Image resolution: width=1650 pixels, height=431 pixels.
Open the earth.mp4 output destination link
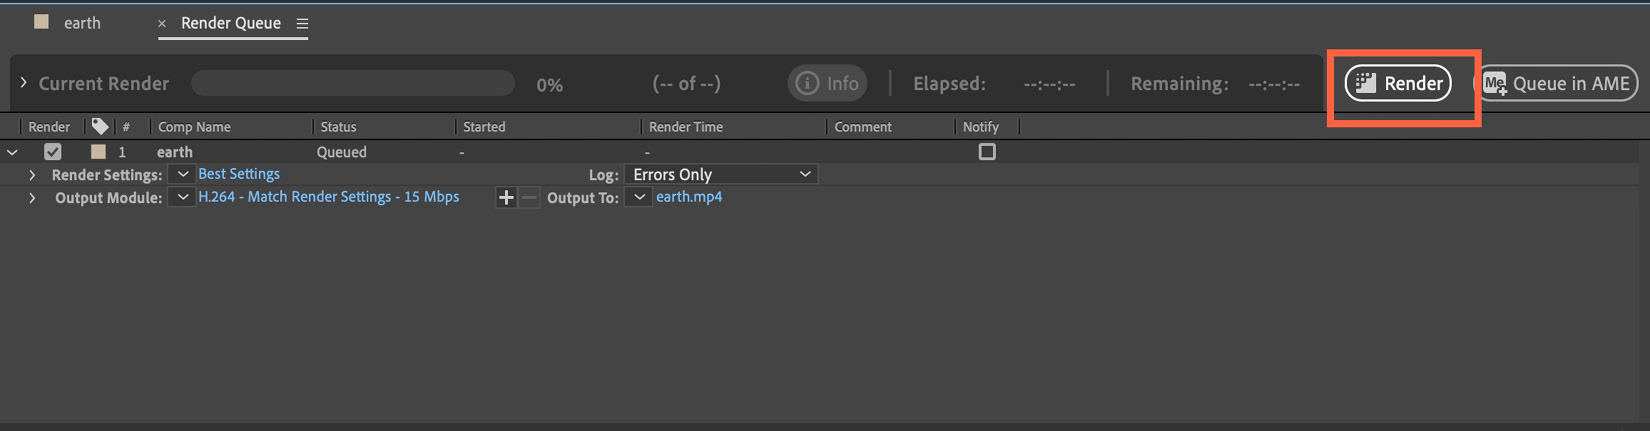[x=689, y=197]
